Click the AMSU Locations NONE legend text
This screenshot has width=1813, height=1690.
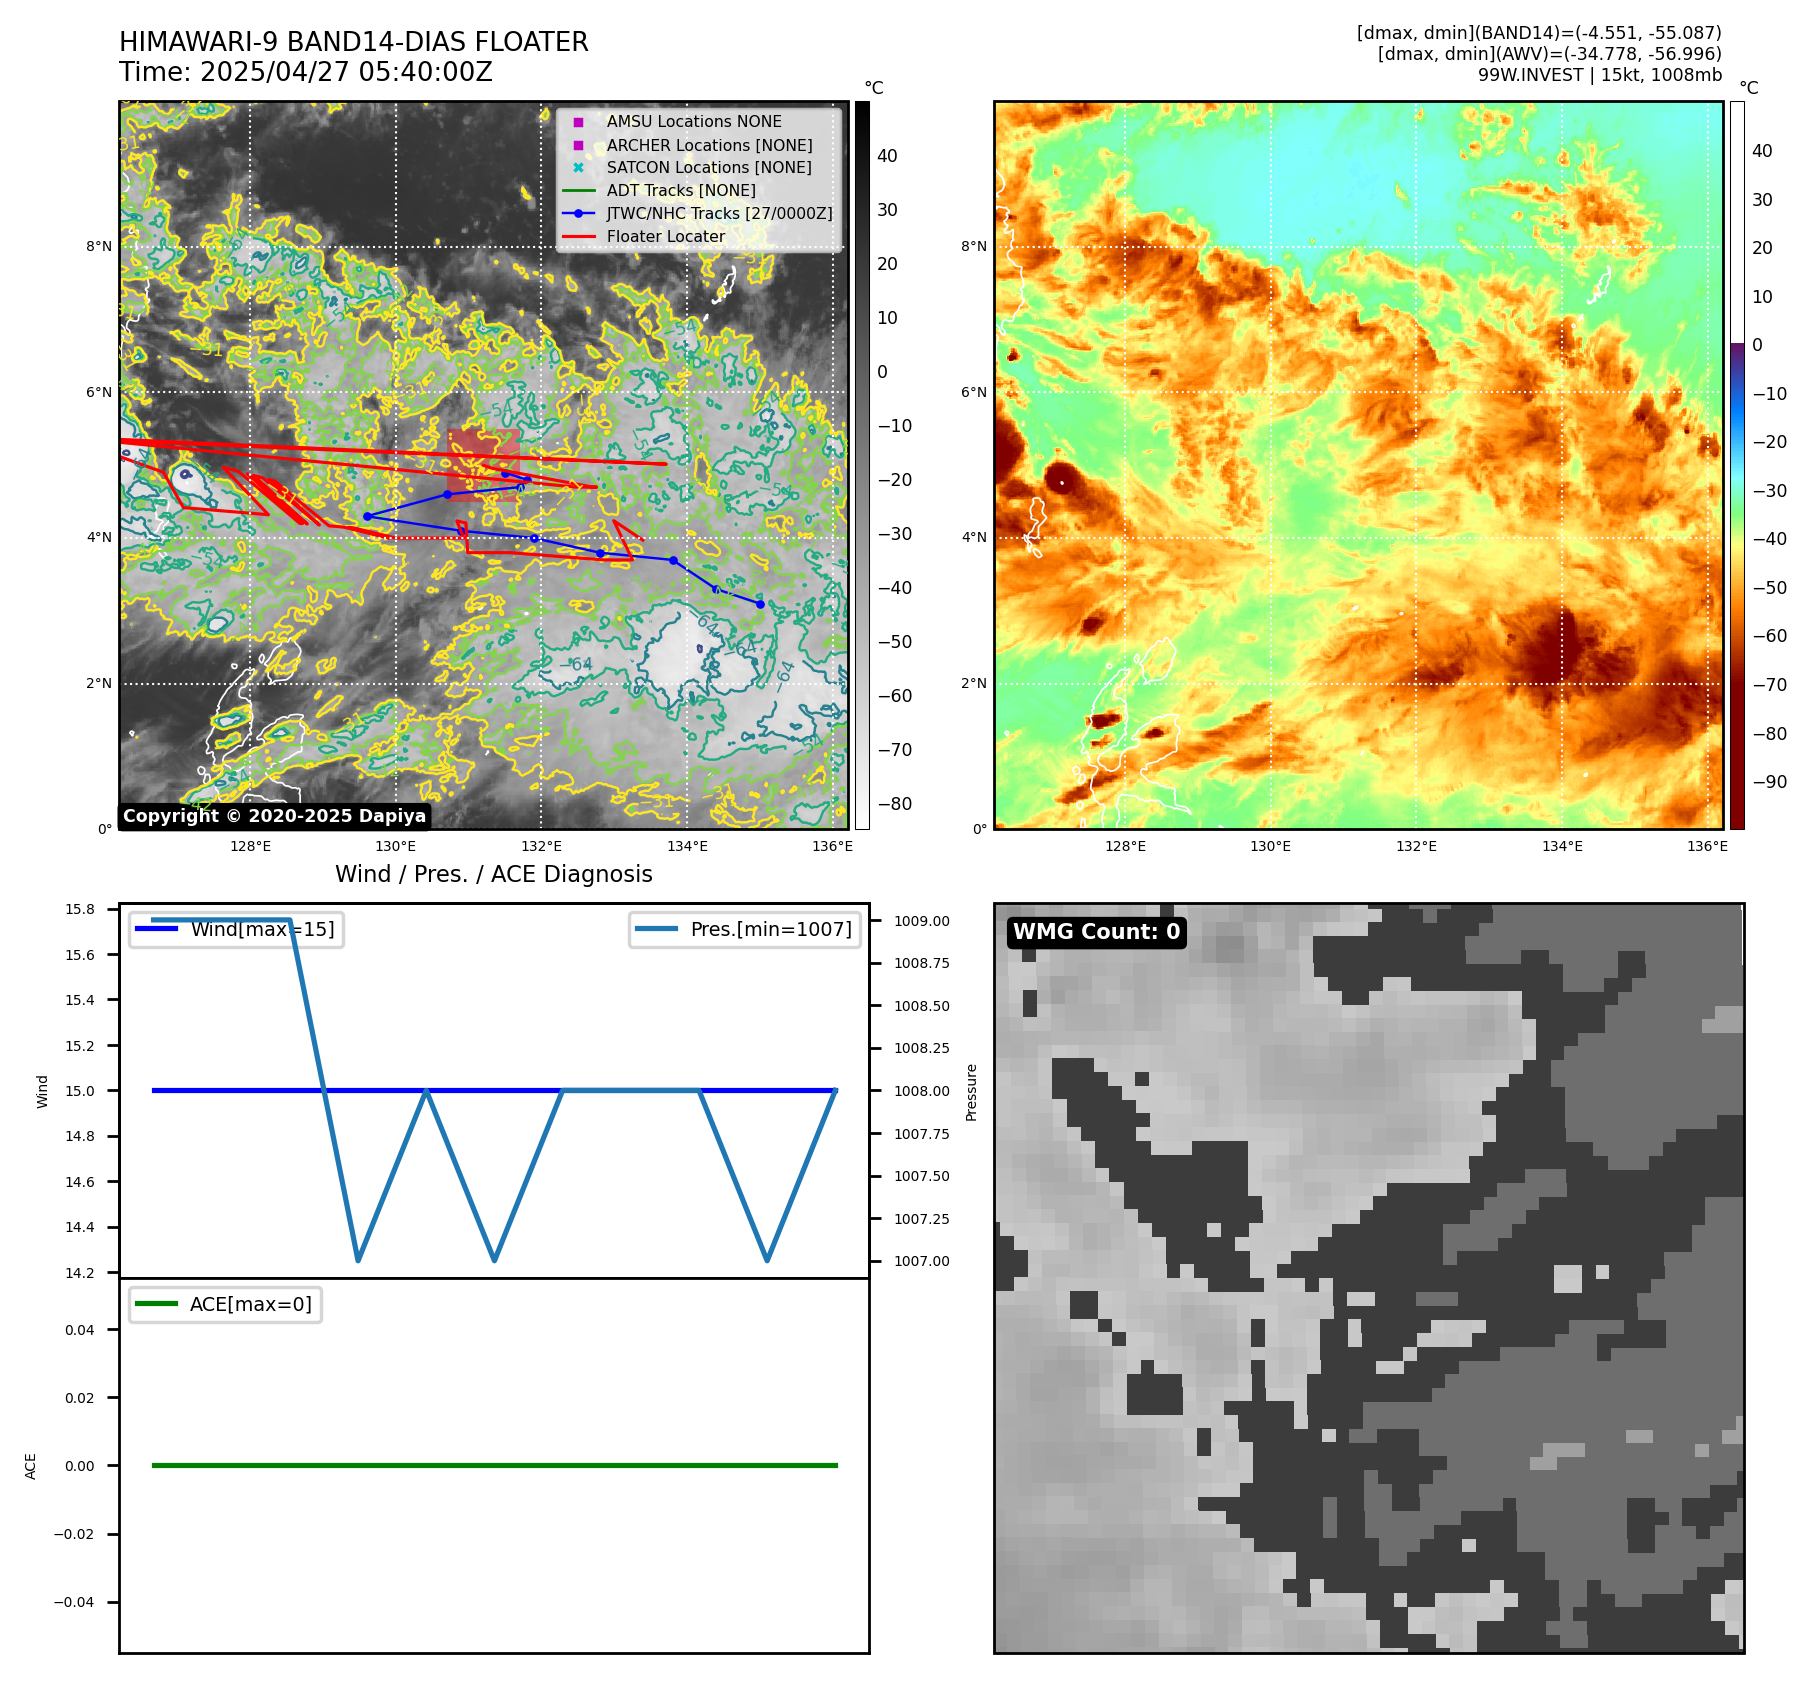tap(694, 121)
